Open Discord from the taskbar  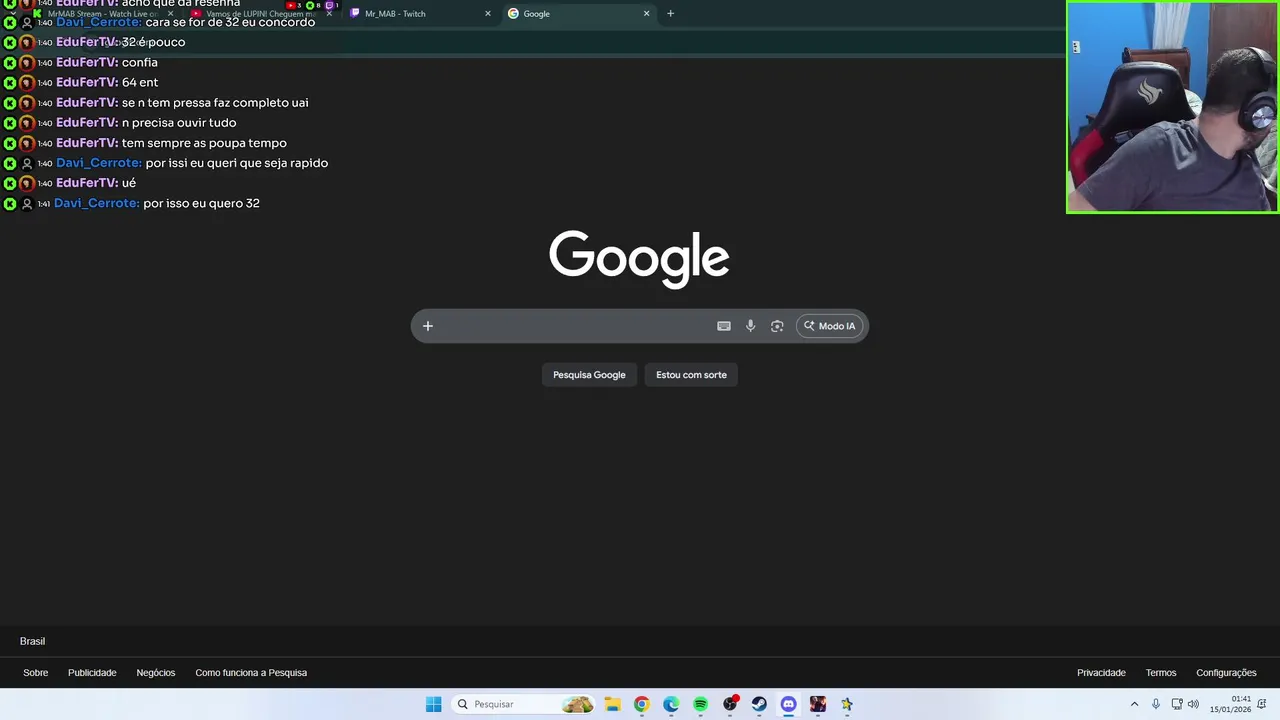tap(788, 704)
